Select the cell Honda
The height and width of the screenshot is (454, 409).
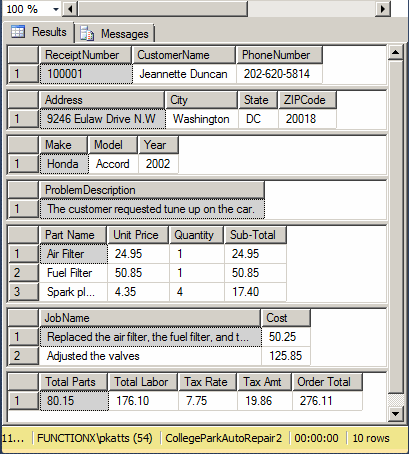(x=64, y=164)
